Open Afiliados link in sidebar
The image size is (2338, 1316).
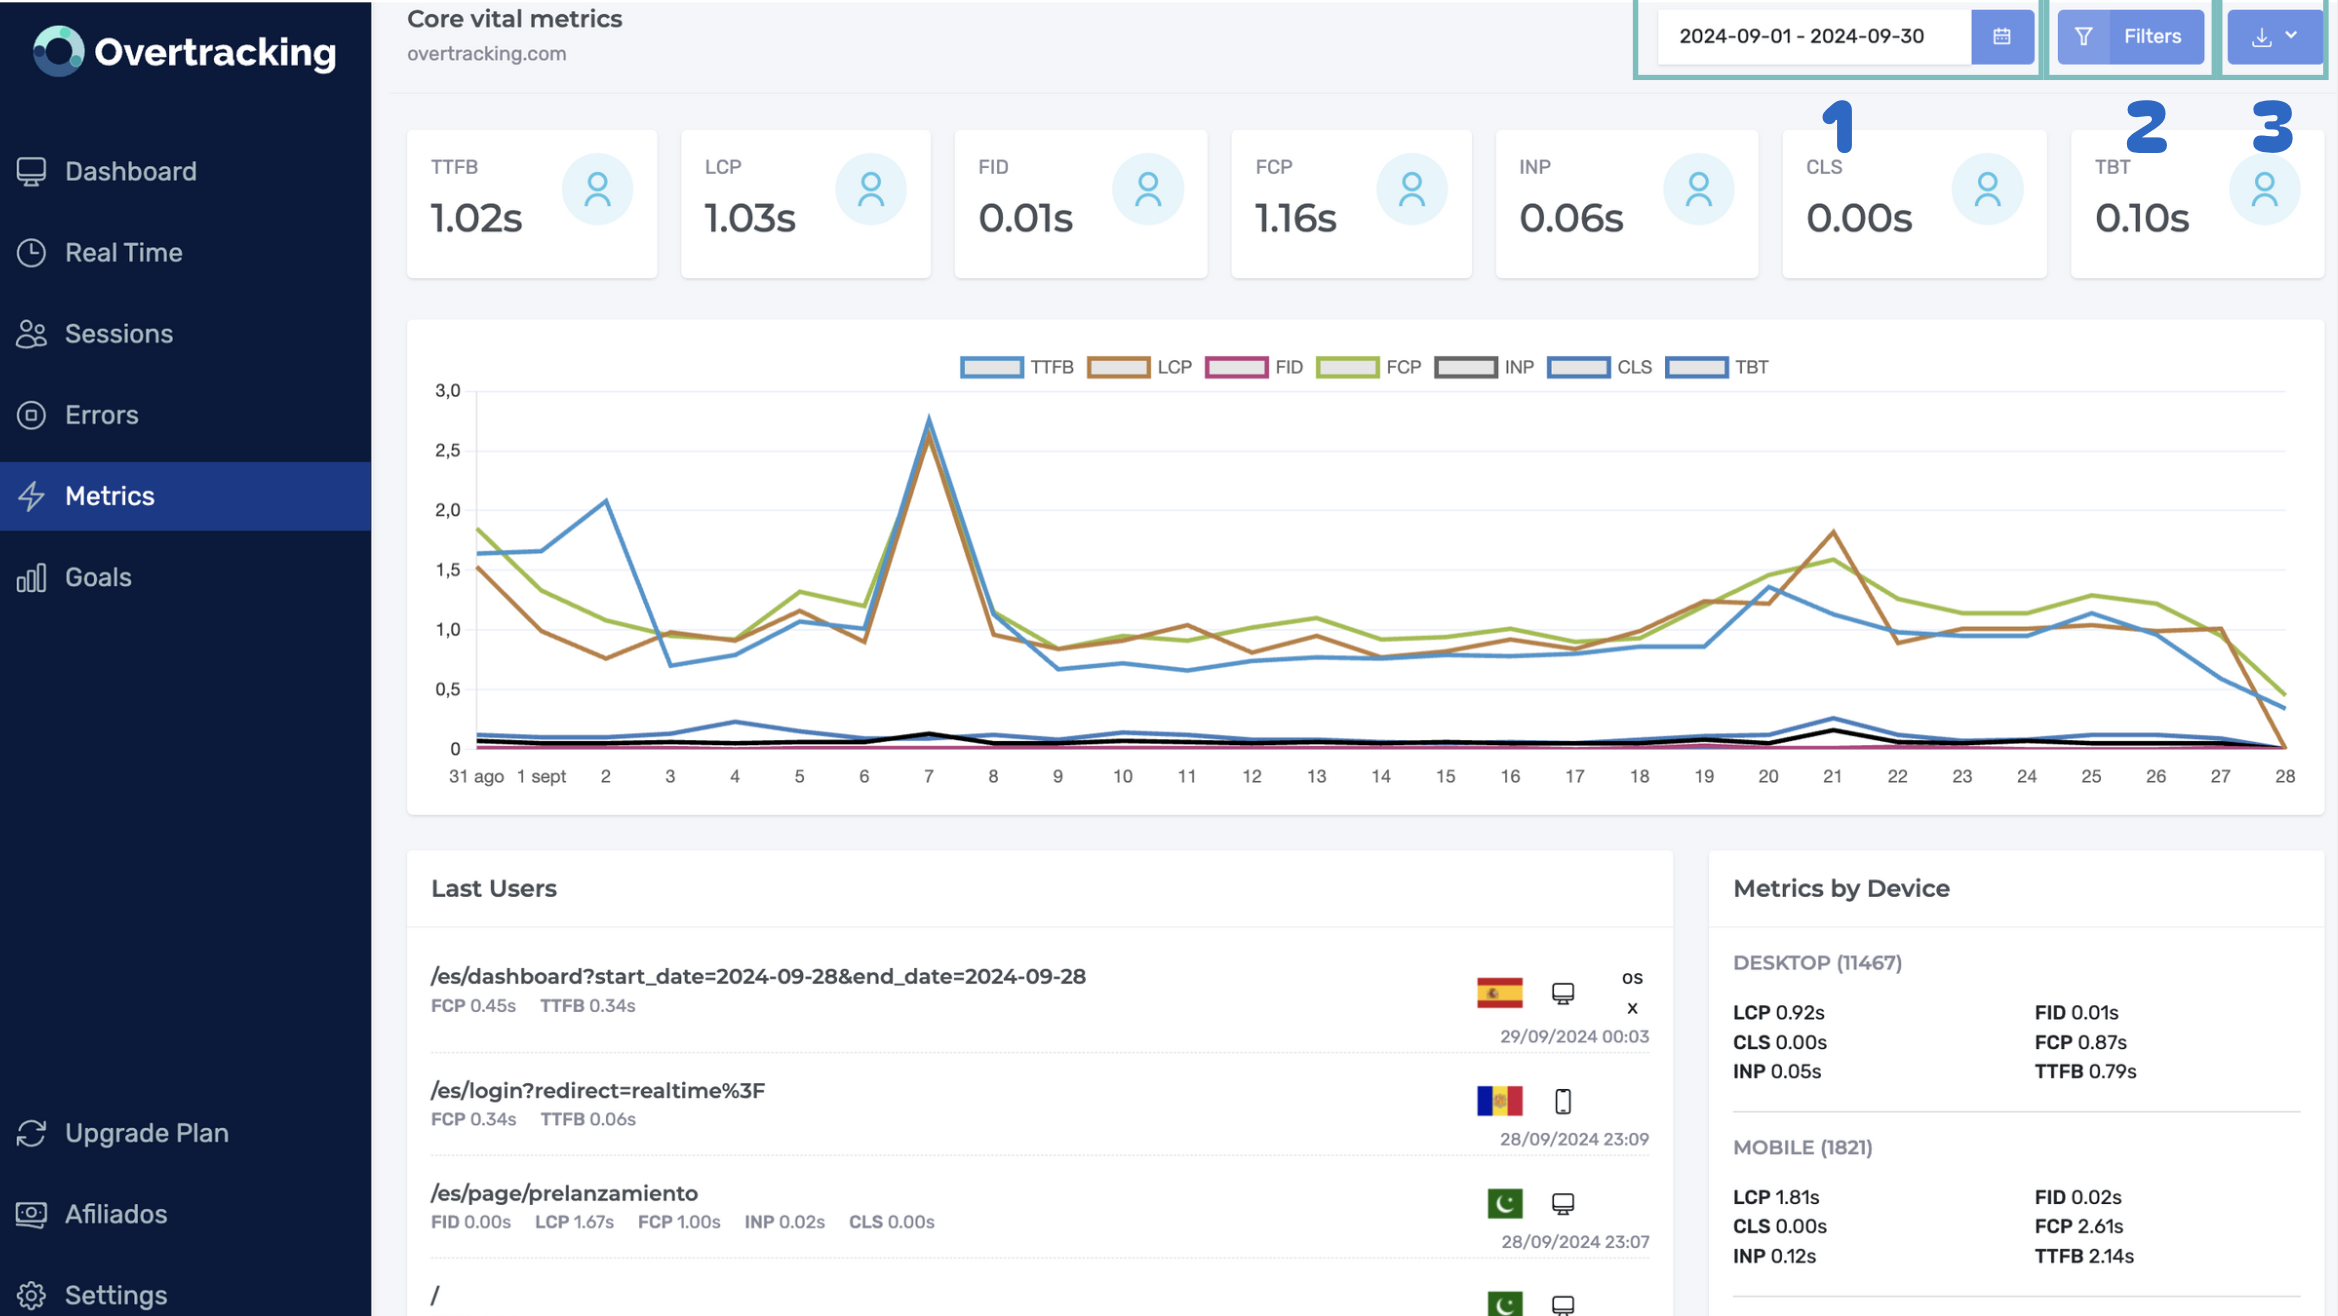tap(185, 1214)
